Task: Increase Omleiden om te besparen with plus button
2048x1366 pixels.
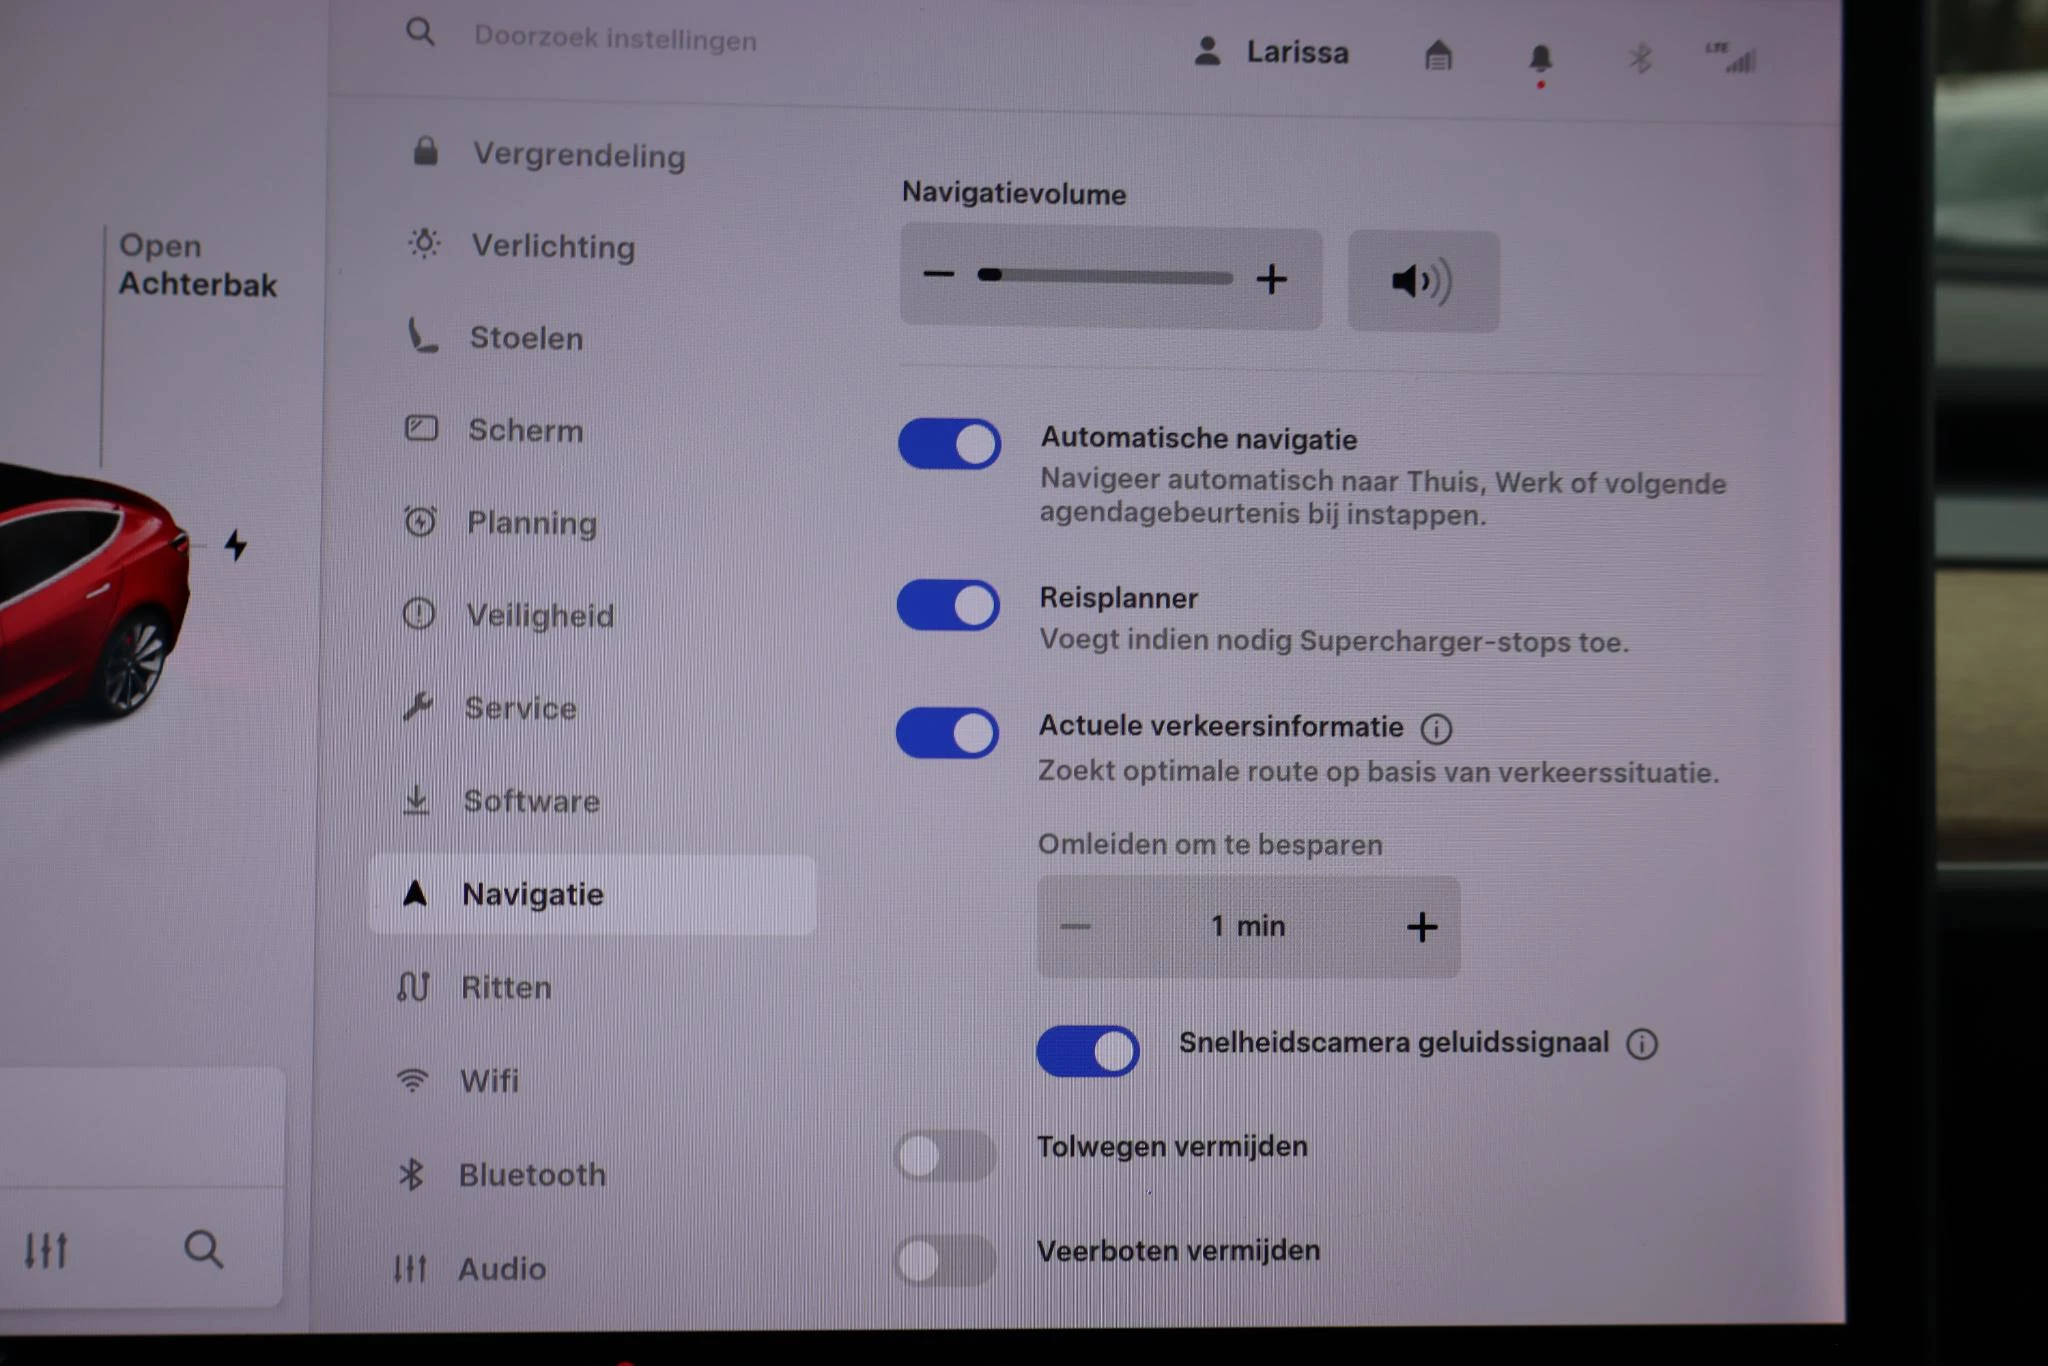Action: click(1421, 927)
